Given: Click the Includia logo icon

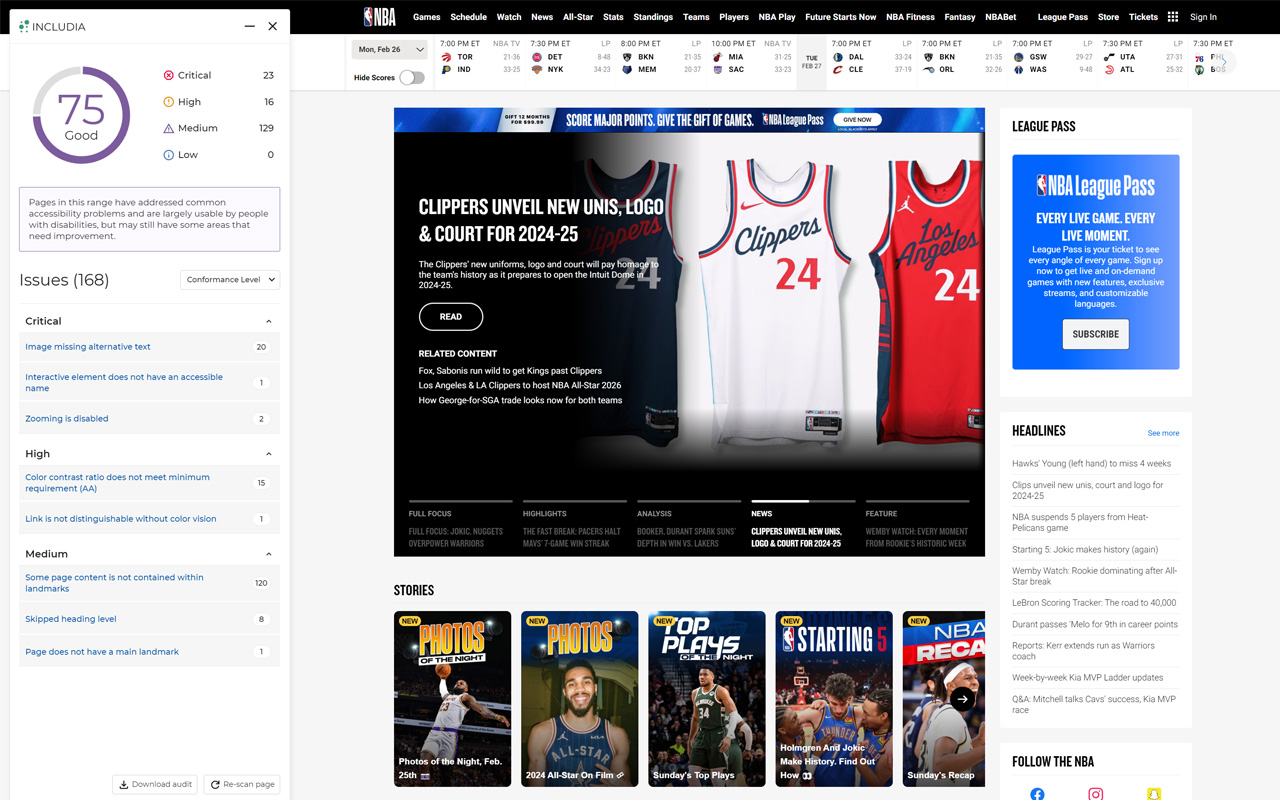Looking at the screenshot, I should [x=24, y=26].
